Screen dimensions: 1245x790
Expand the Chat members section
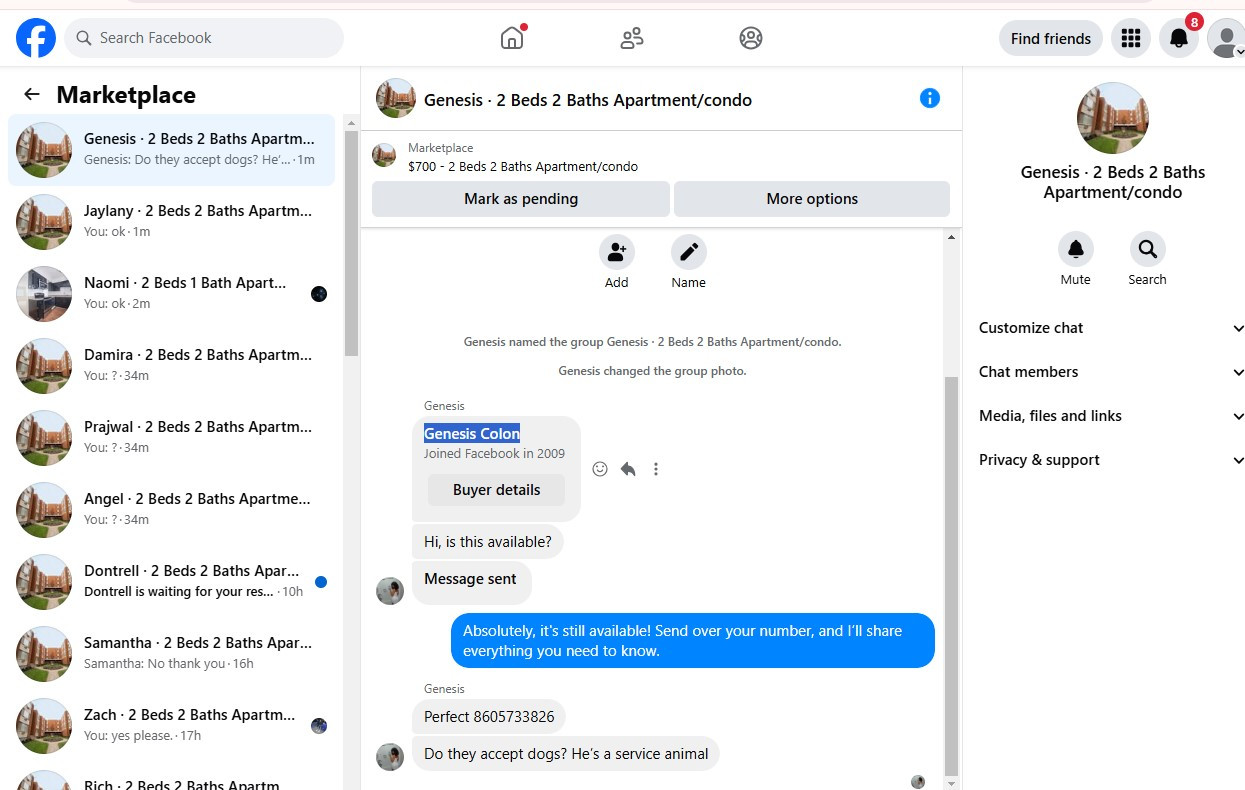pos(1111,372)
